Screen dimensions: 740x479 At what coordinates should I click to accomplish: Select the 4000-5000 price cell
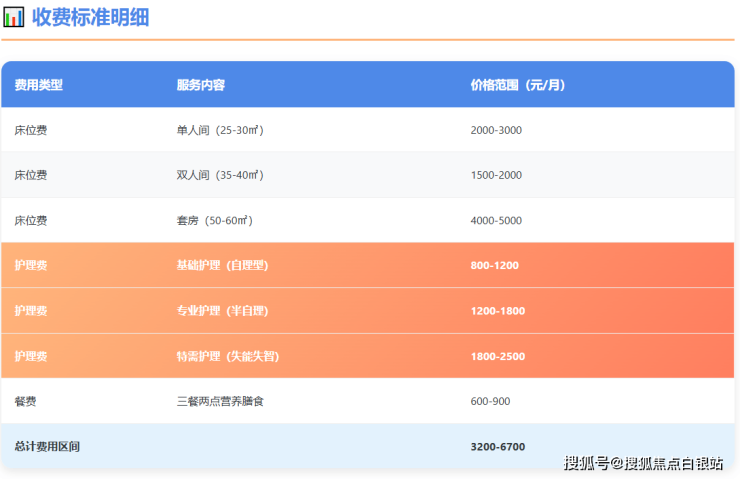pos(495,220)
